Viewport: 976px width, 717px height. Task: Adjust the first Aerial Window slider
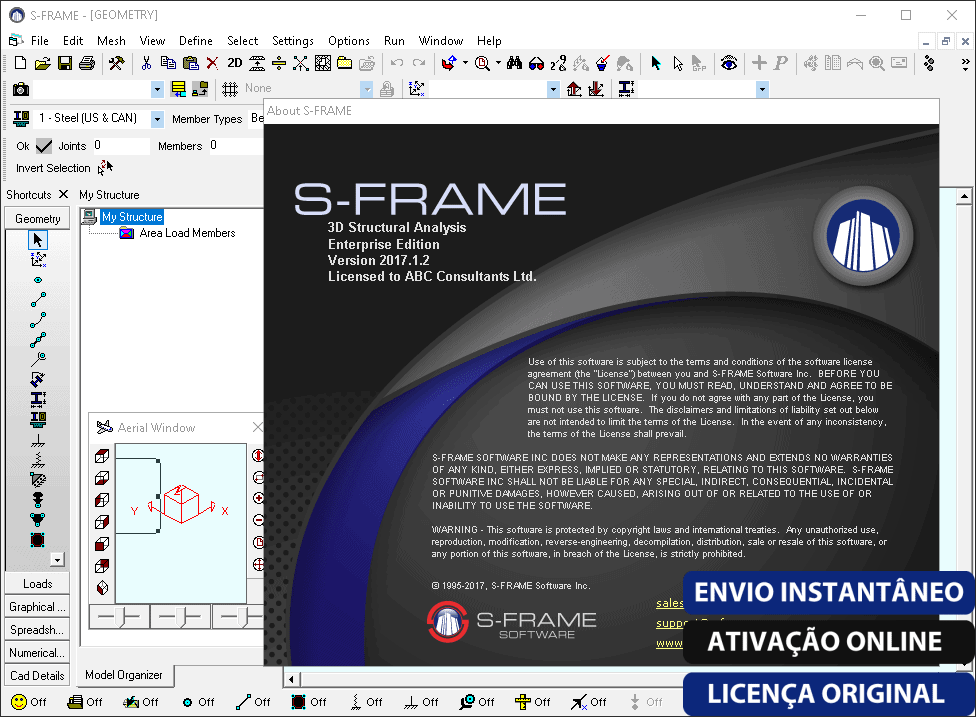point(120,617)
